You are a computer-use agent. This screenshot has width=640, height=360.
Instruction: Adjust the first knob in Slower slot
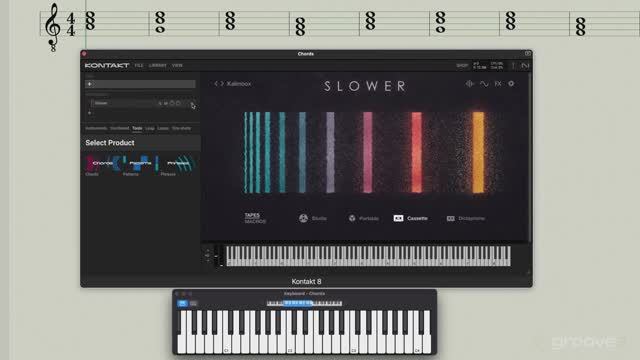172,103
